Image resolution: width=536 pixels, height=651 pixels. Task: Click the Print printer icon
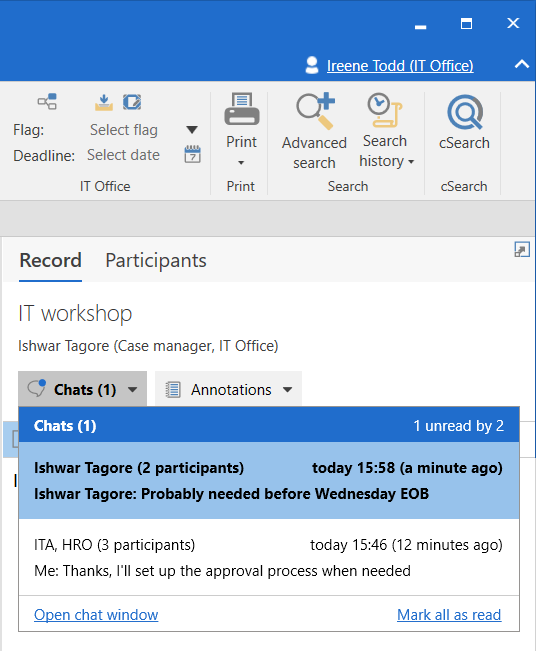point(242,110)
